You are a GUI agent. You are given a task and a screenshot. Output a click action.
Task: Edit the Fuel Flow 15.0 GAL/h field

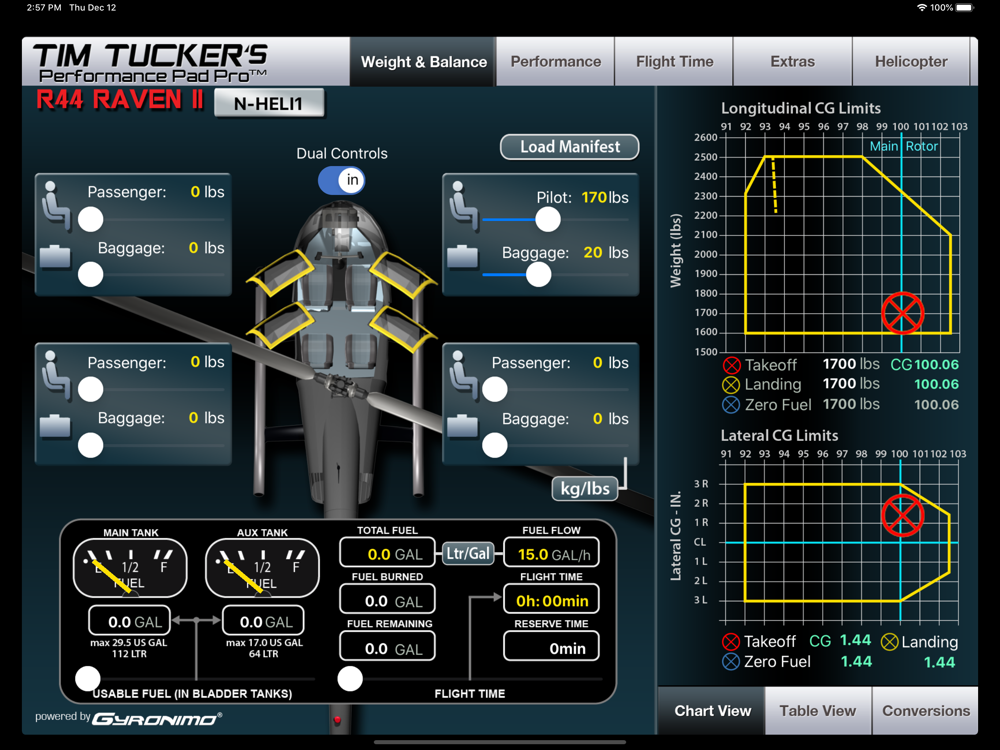(x=552, y=553)
